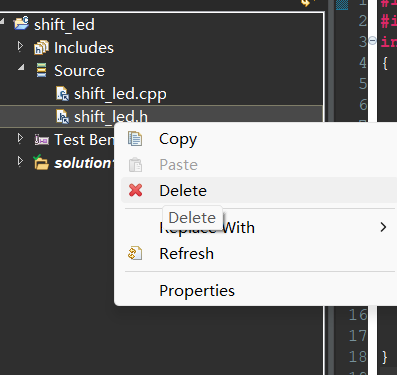Click the shift_led.h file icon
Screen dimensions: 397x375
pos(62,117)
